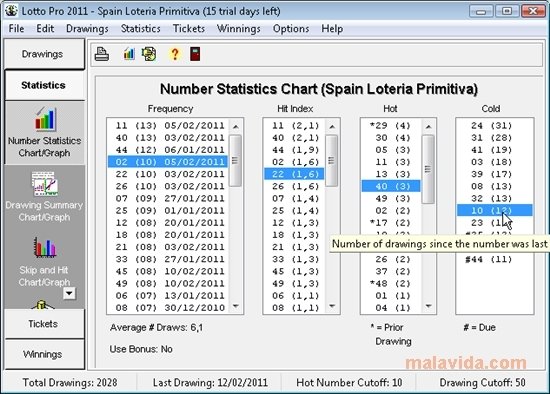
Task: Open Skip and Hit Chart/Graph sidebar icon
Action: tap(44, 262)
